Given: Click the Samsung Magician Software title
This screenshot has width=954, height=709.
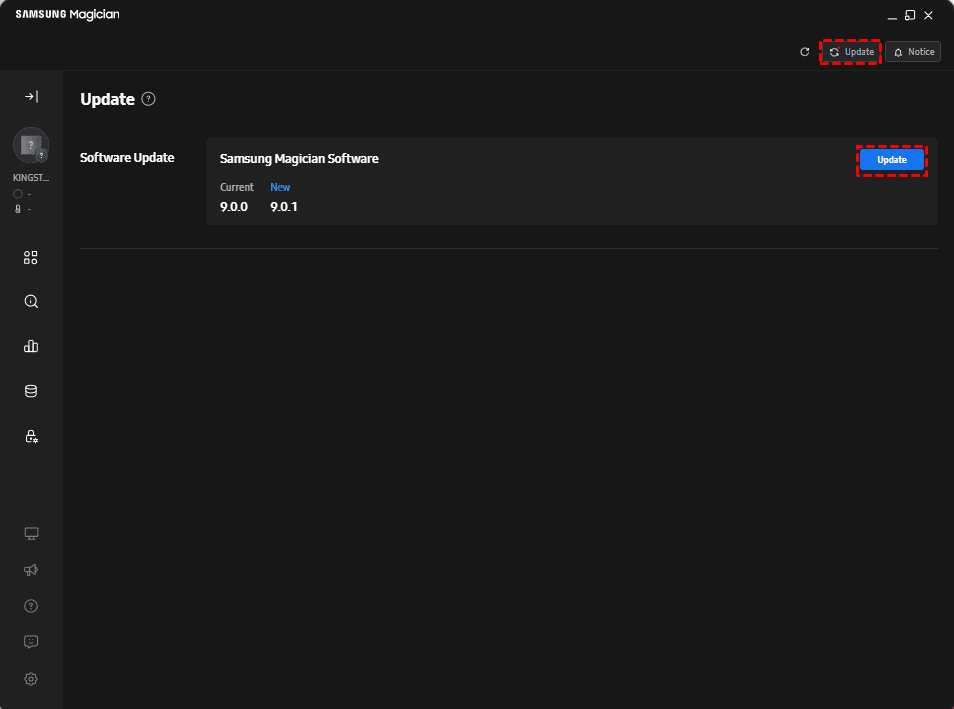Looking at the screenshot, I should click(x=299, y=159).
